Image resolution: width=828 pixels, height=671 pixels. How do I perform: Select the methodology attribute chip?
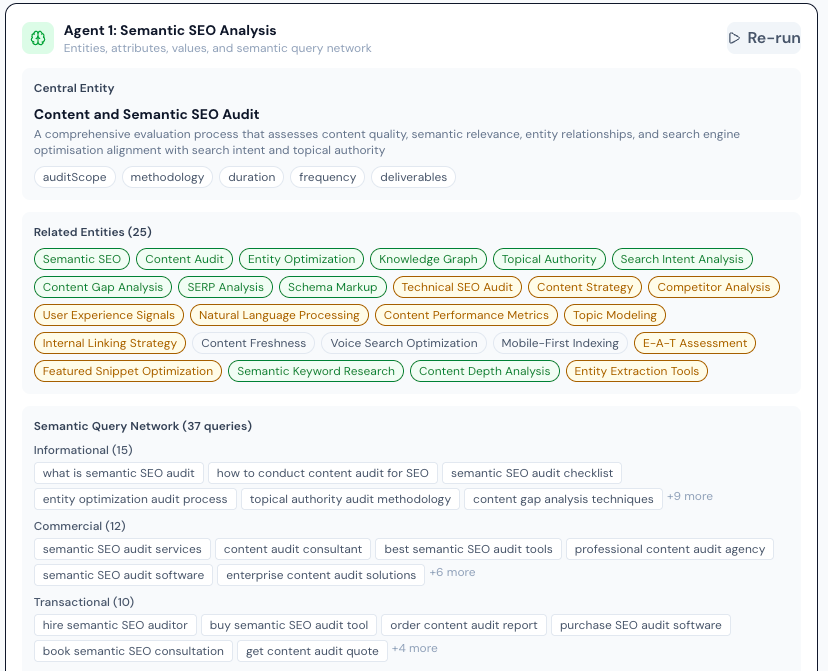[167, 177]
